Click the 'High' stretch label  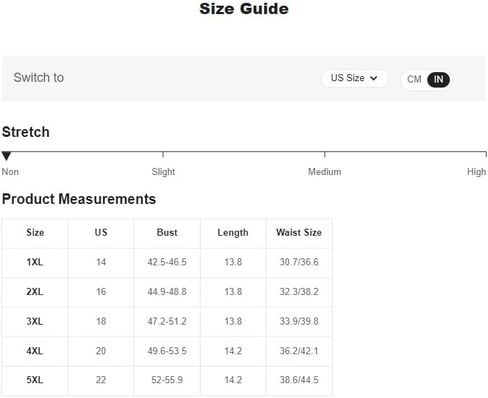click(476, 172)
